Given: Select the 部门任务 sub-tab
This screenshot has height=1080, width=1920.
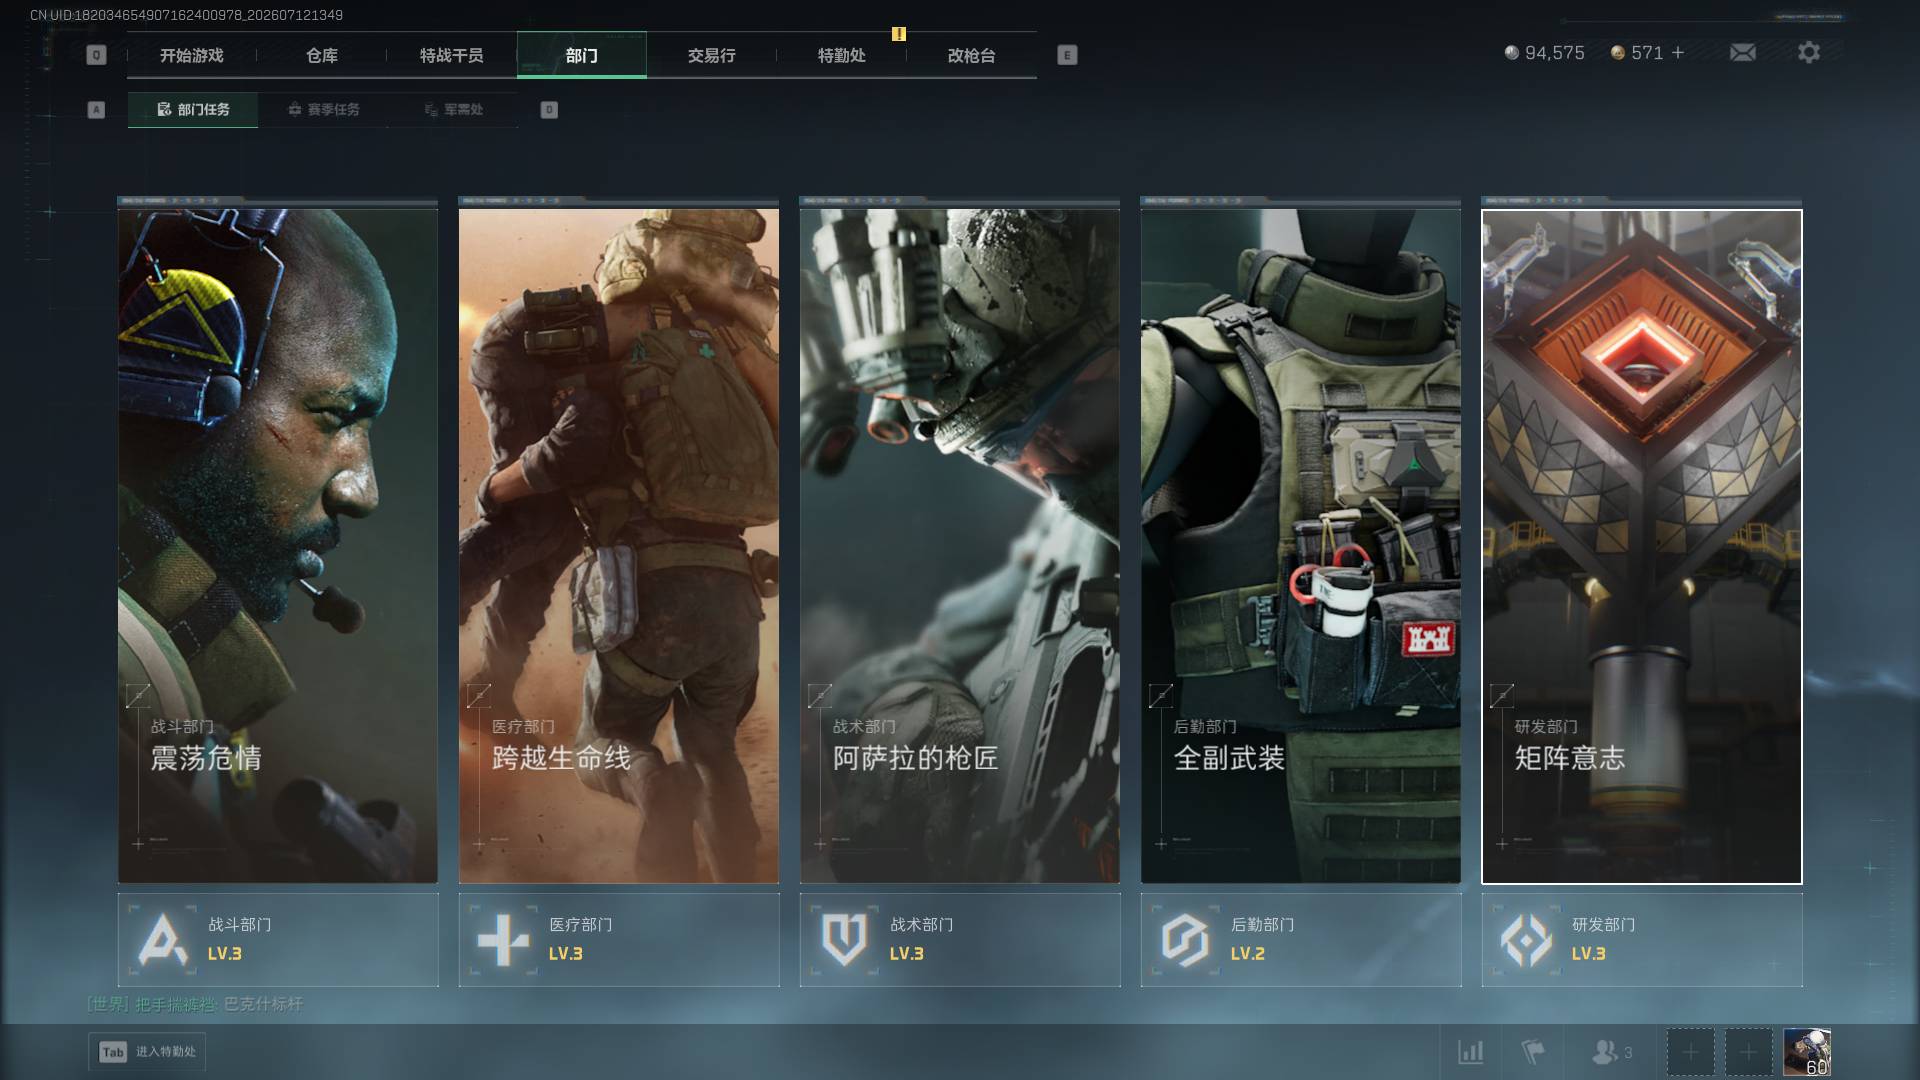Looking at the screenshot, I should click(193, 110).
